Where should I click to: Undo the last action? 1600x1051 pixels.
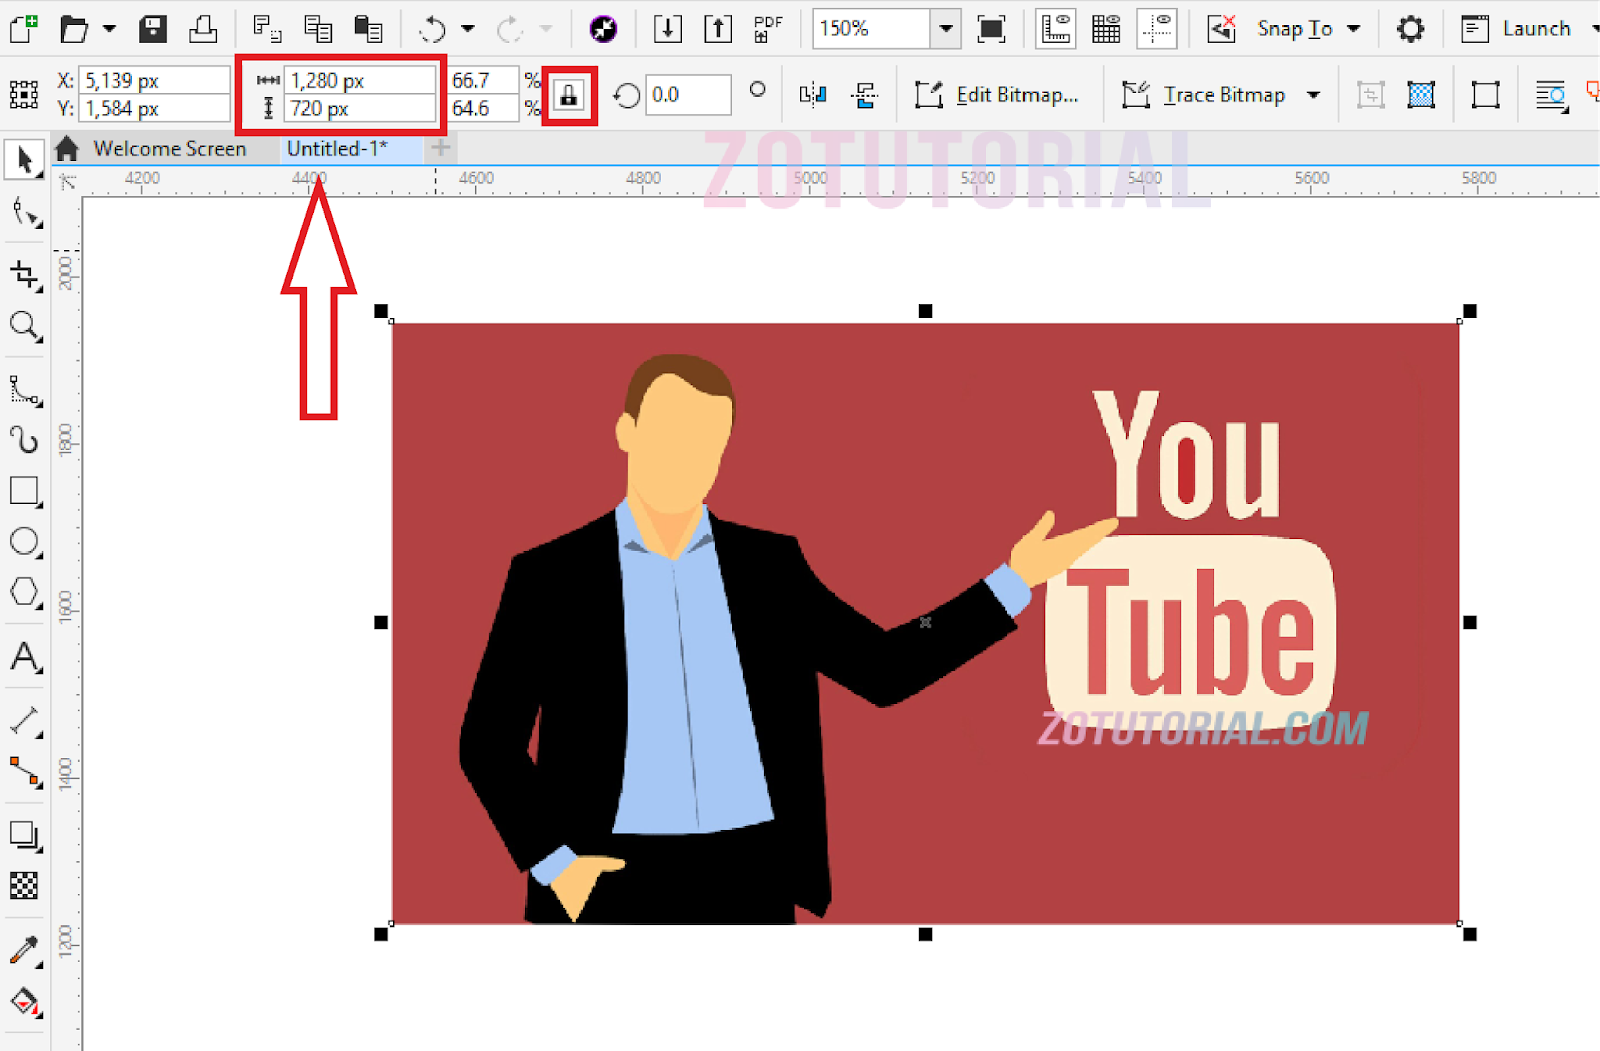coord(433,29)
